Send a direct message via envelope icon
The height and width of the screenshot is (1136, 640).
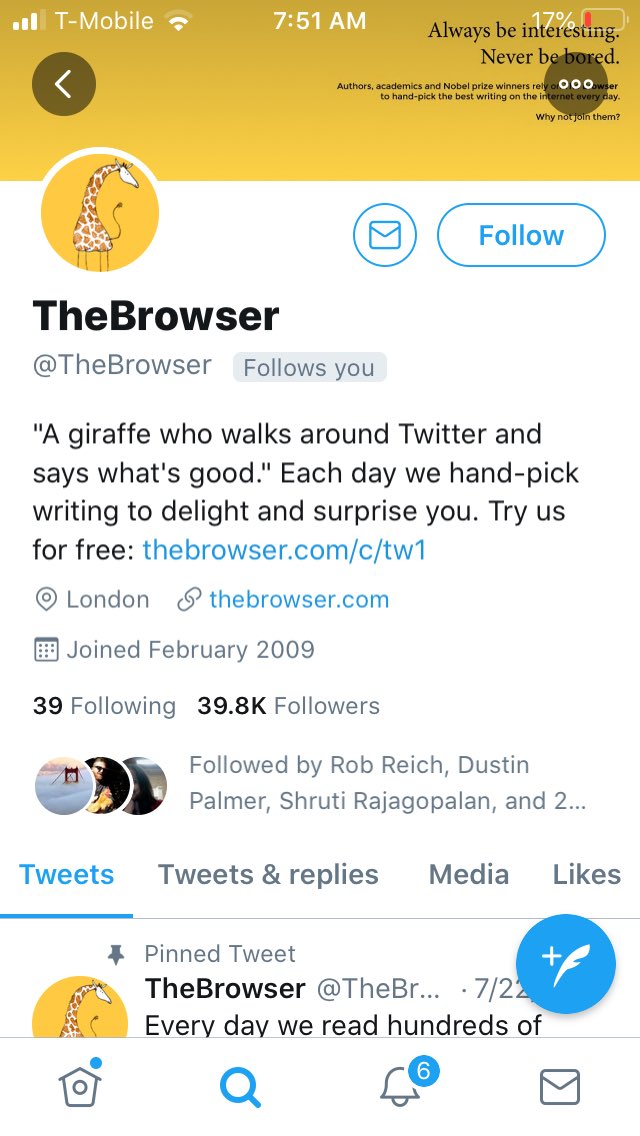(x=385, y=235)
